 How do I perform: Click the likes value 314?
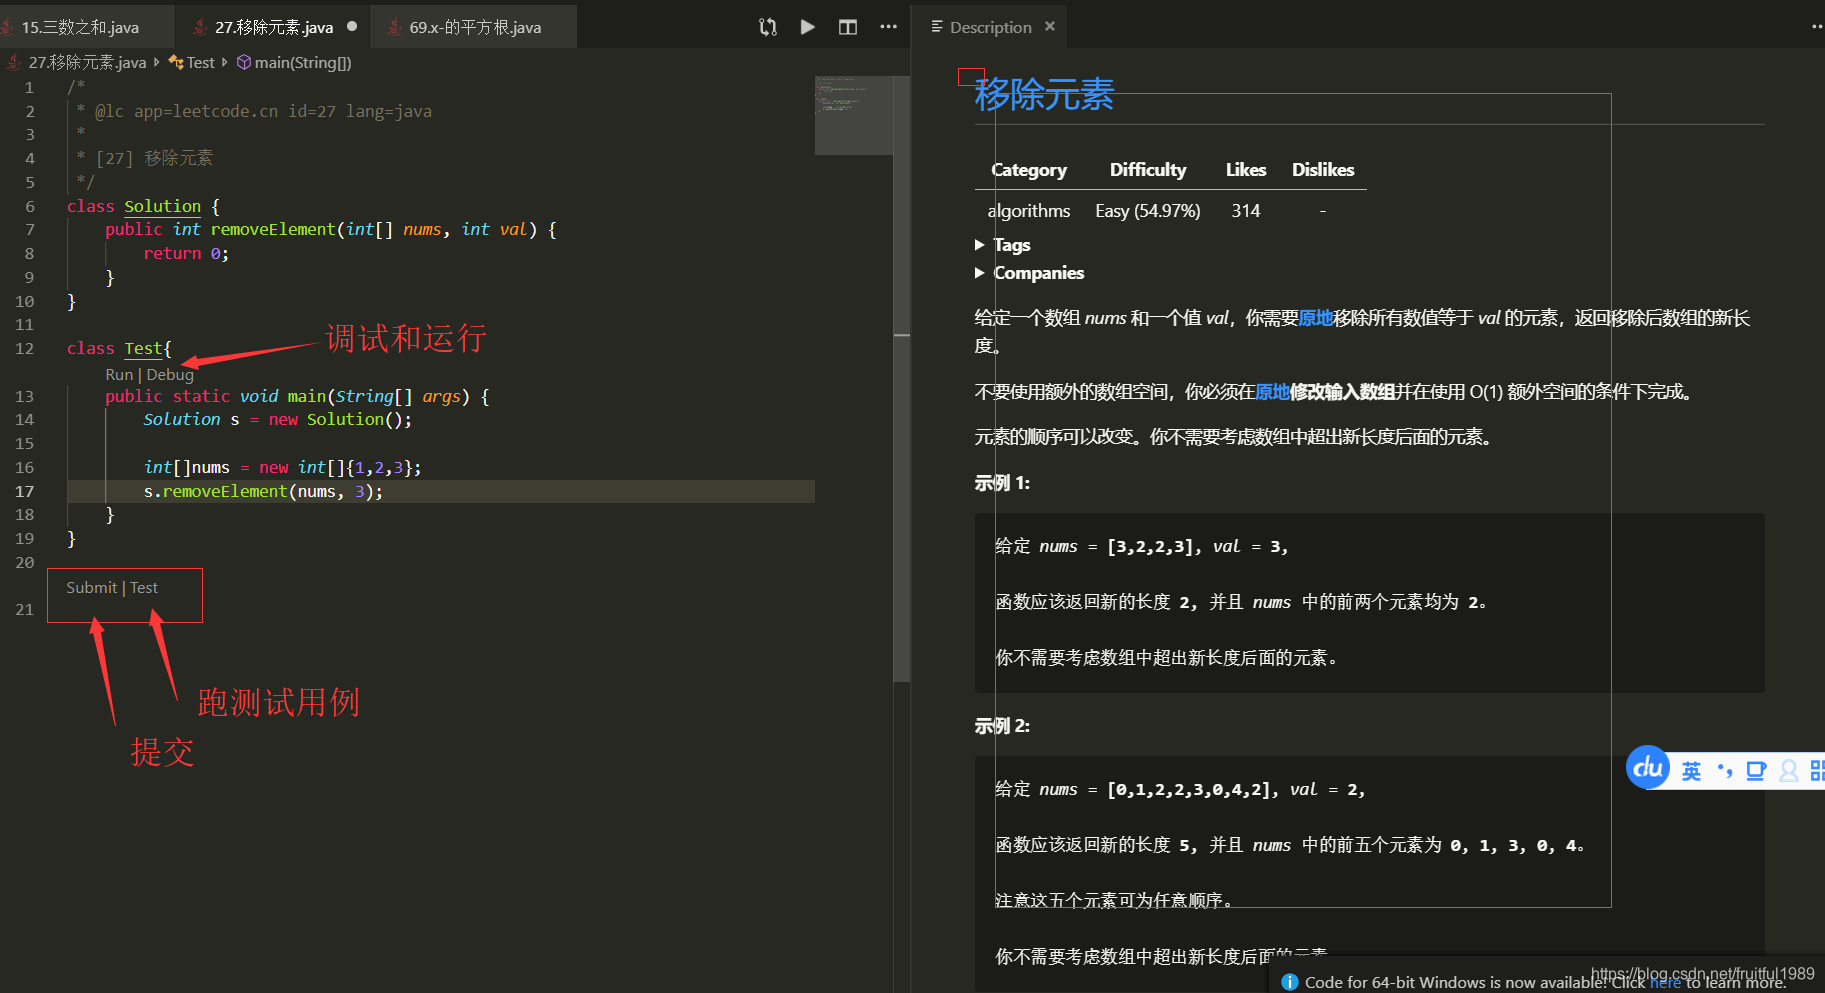(x=1246, y=211)
